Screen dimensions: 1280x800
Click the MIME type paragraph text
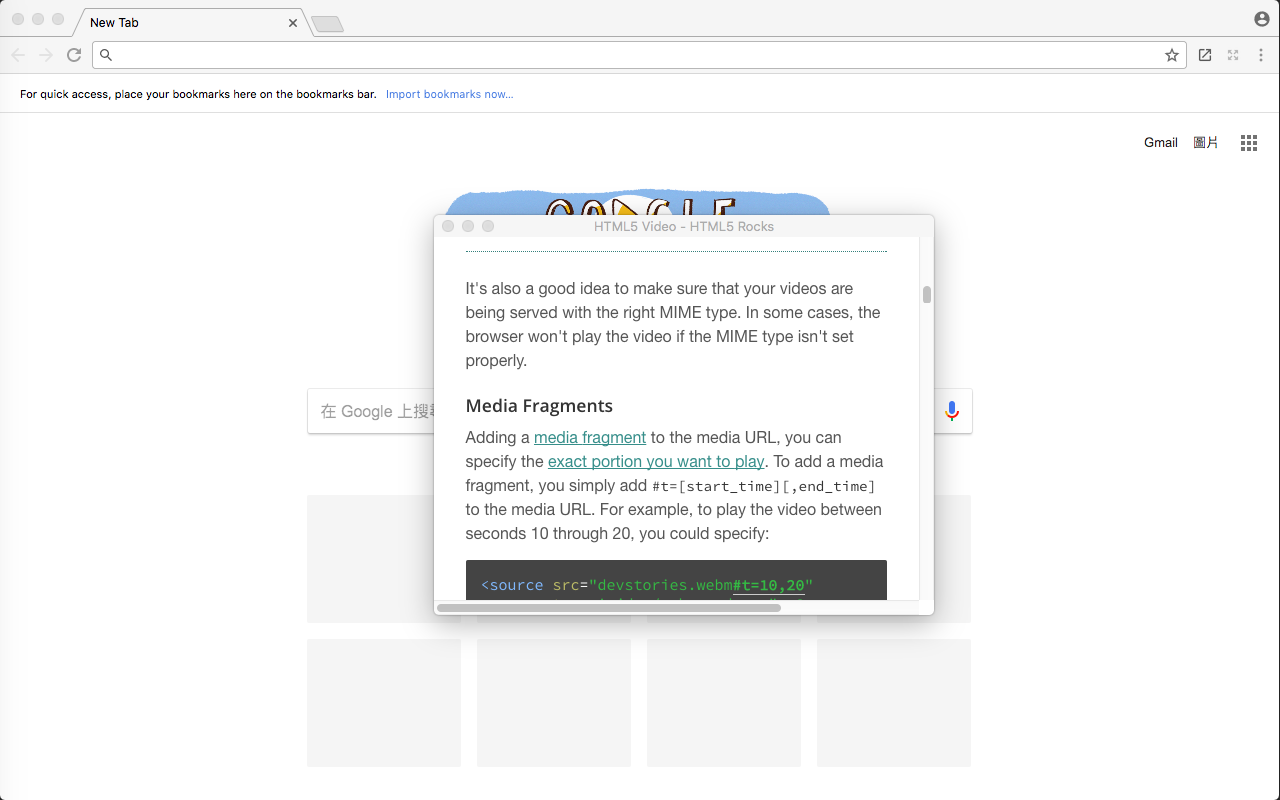673,324
